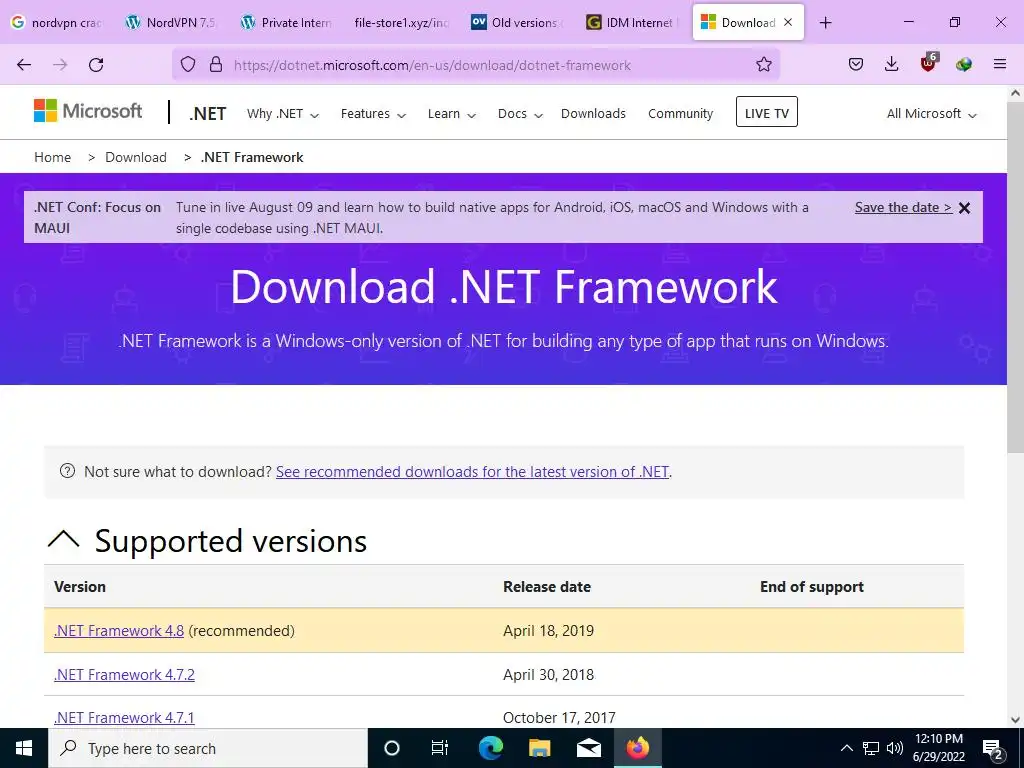Screen dimensions: 1024x768
Task: Launch Microsoft Edge from the taskbar
Action: coord(490,748)
